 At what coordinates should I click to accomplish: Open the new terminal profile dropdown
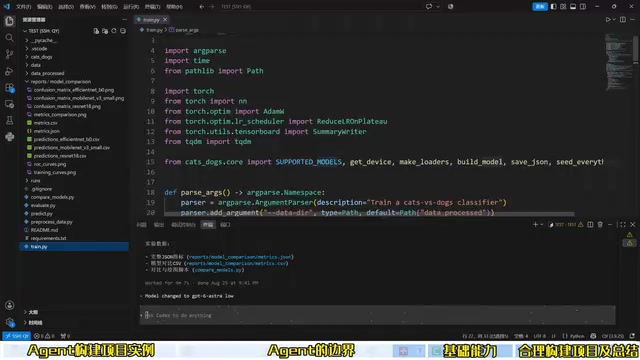(542, 224)
